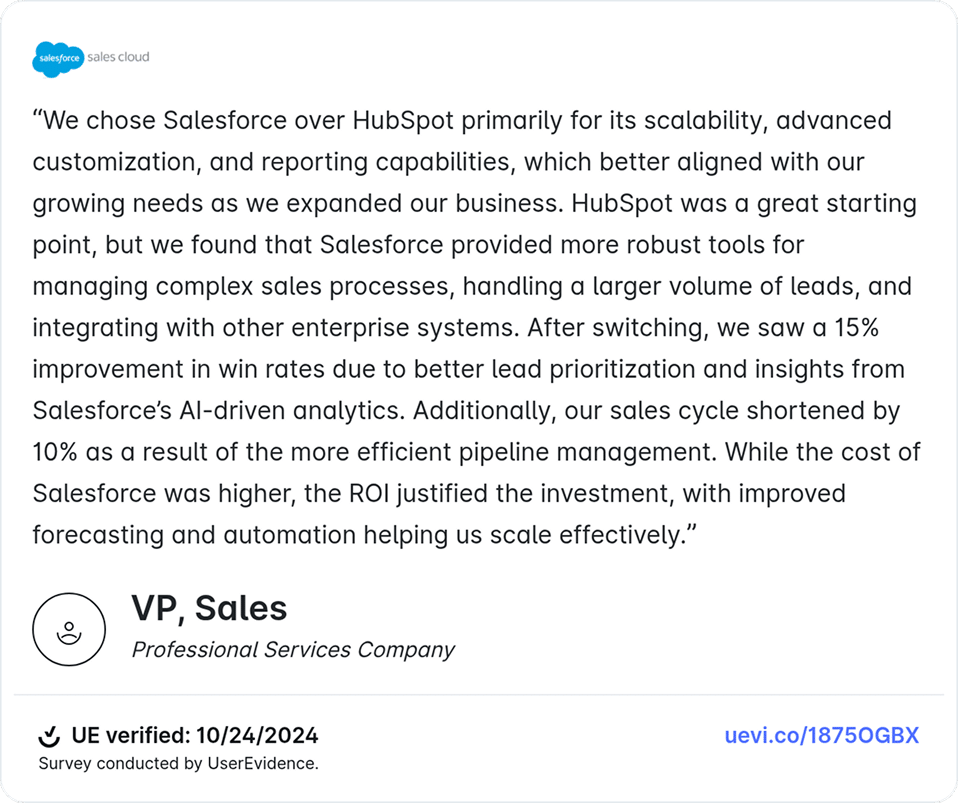
Task: Click the "reporting capabilities" phrase
Action: coord(392,163)
